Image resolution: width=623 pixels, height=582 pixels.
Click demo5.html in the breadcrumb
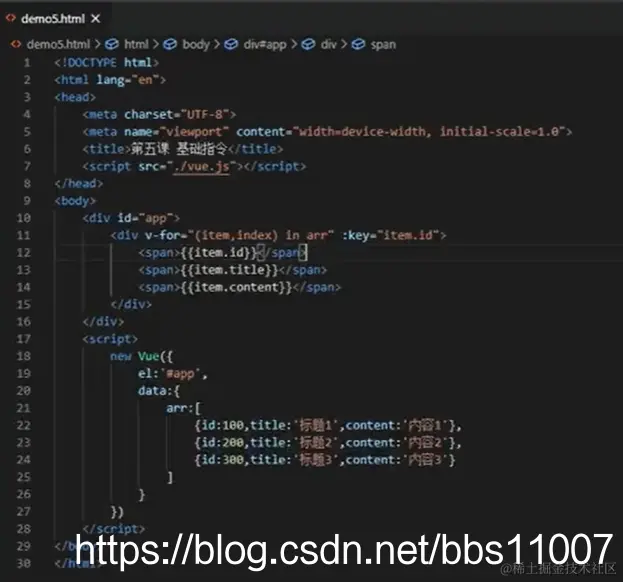coord(58,44)
